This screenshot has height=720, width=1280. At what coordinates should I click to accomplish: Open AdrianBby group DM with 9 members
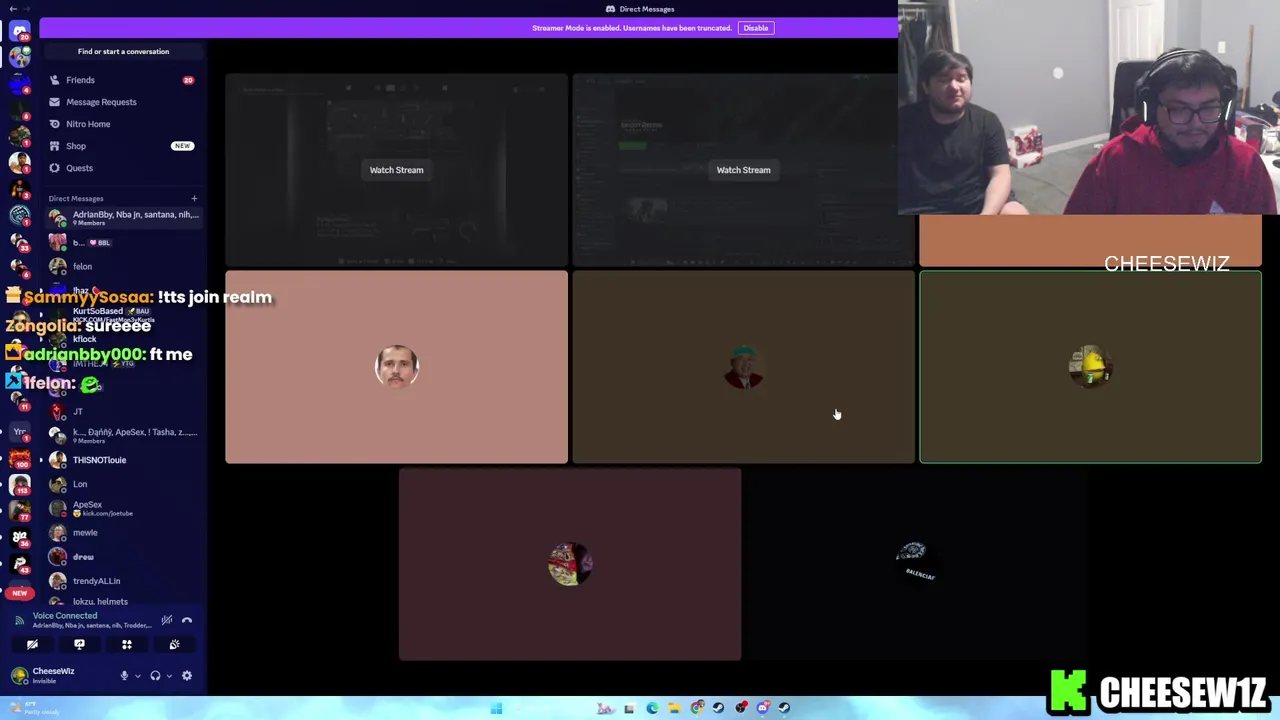(x=124, y=218)
